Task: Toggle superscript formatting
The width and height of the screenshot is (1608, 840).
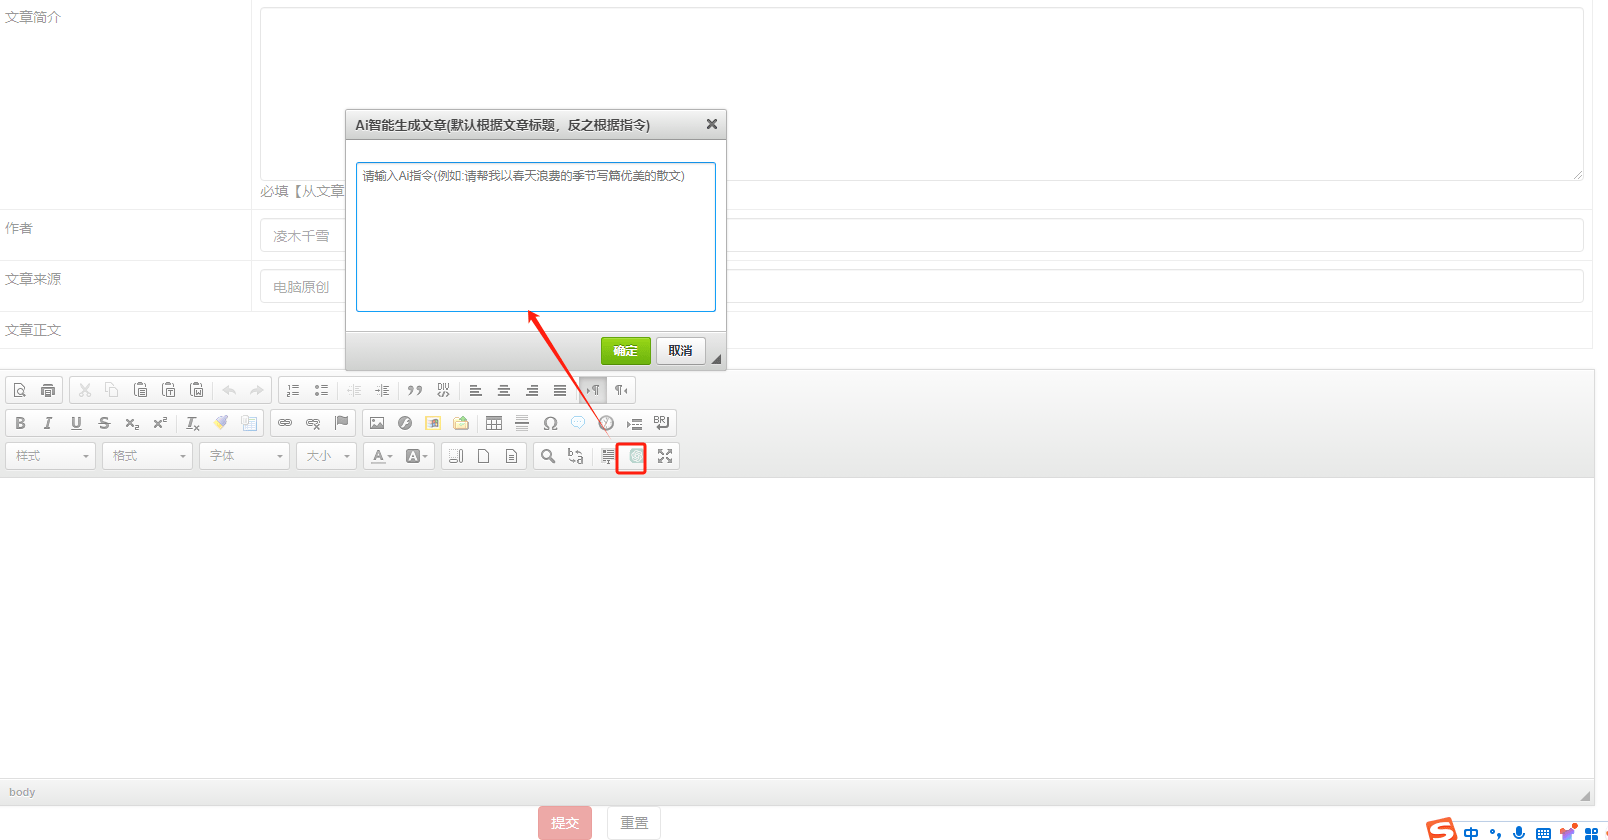Action: pos(160,423)
